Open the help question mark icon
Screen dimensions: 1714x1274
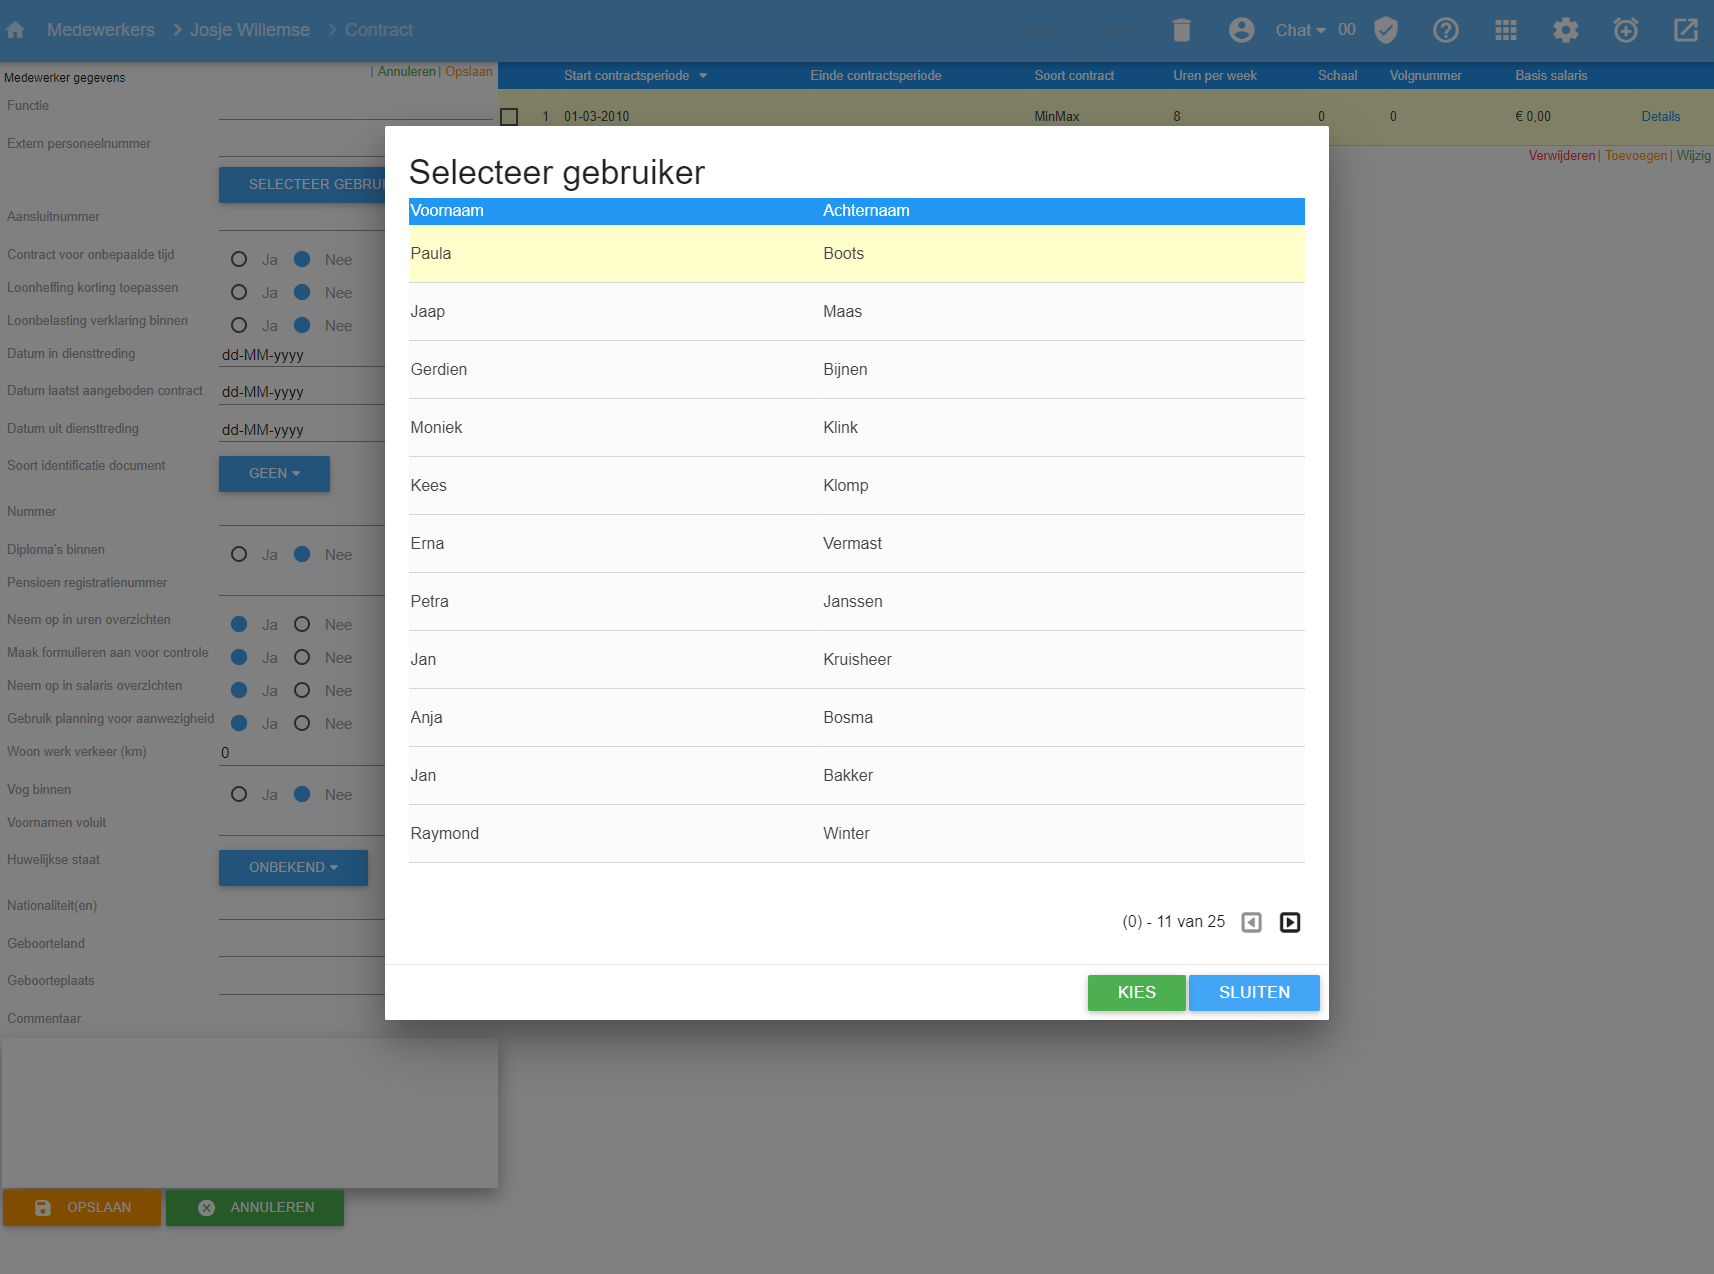[x=1445, y=30]
